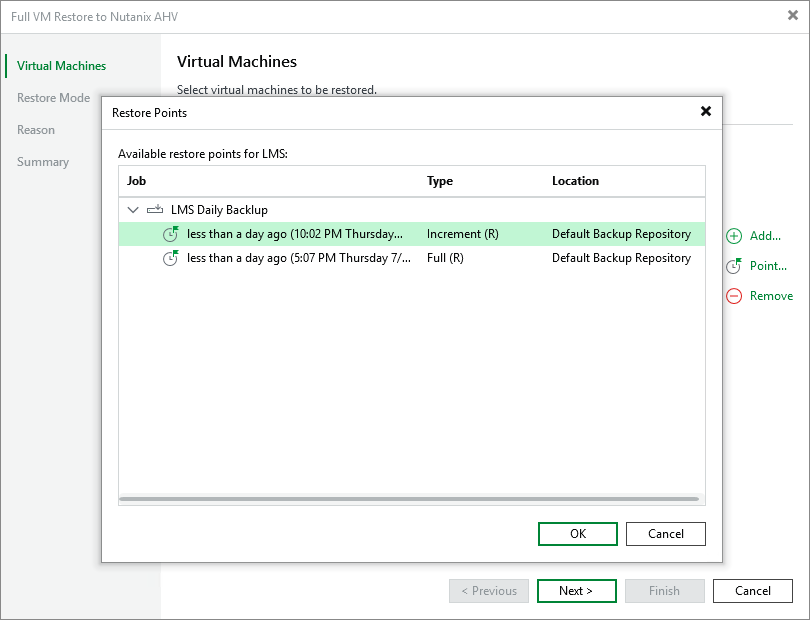Close the Restore Points dialog with the X
This screenshot has height=620, width=810.
[706, 111]
